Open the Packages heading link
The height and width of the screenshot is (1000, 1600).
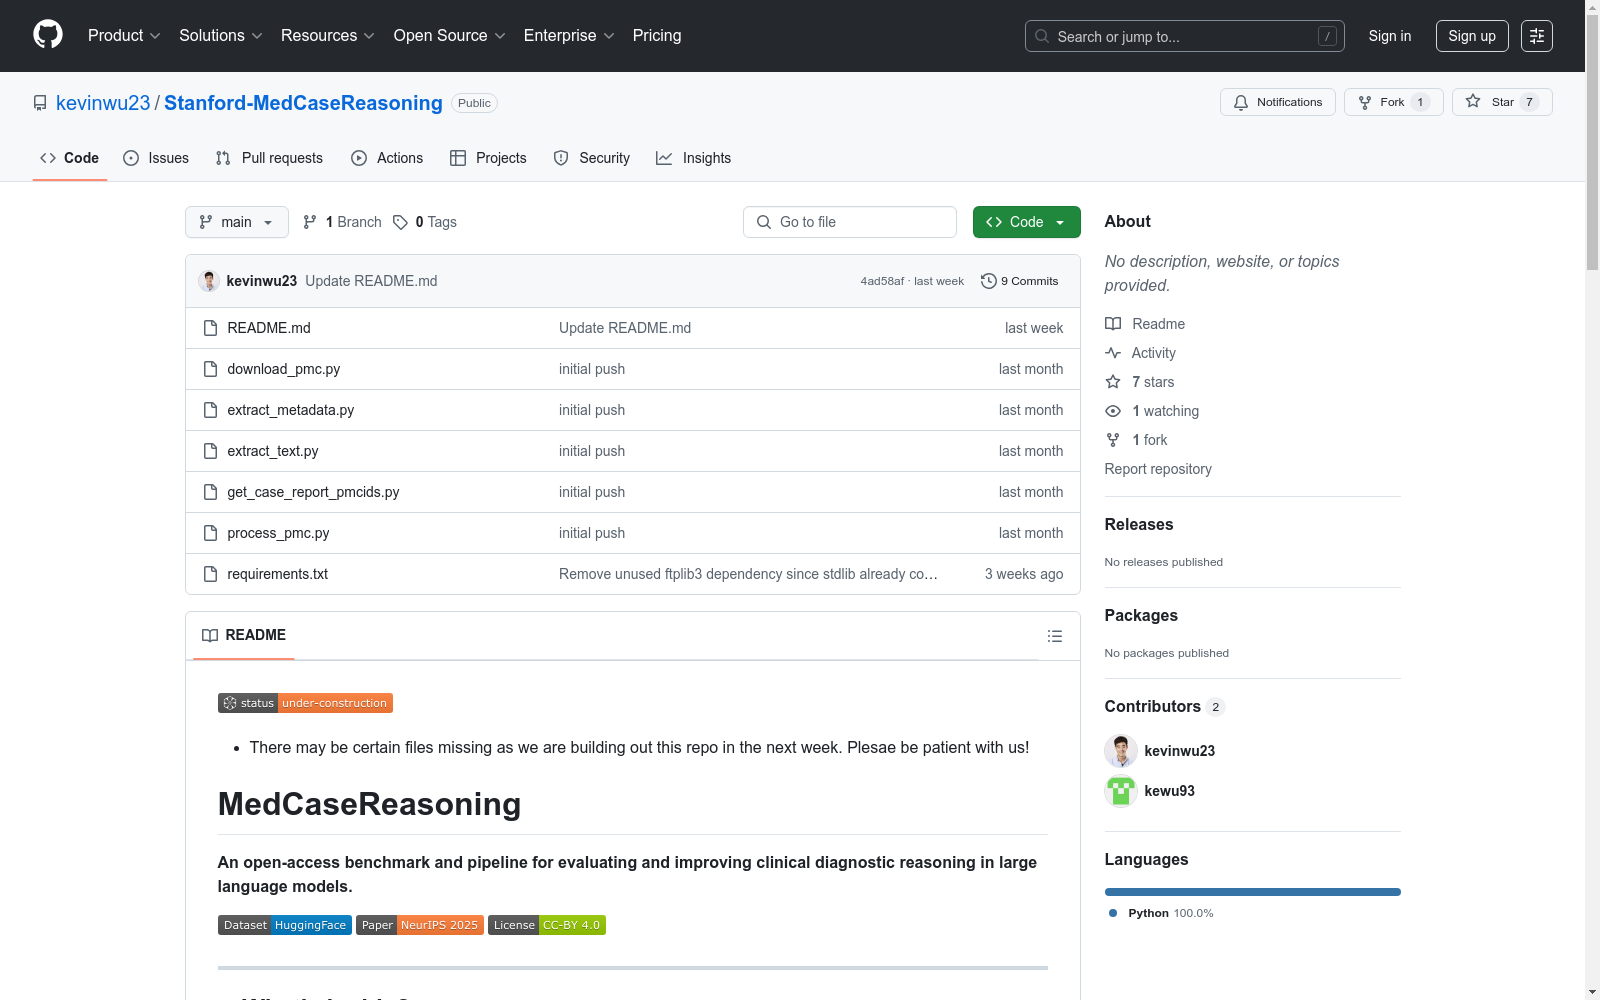coord(1141,615)
